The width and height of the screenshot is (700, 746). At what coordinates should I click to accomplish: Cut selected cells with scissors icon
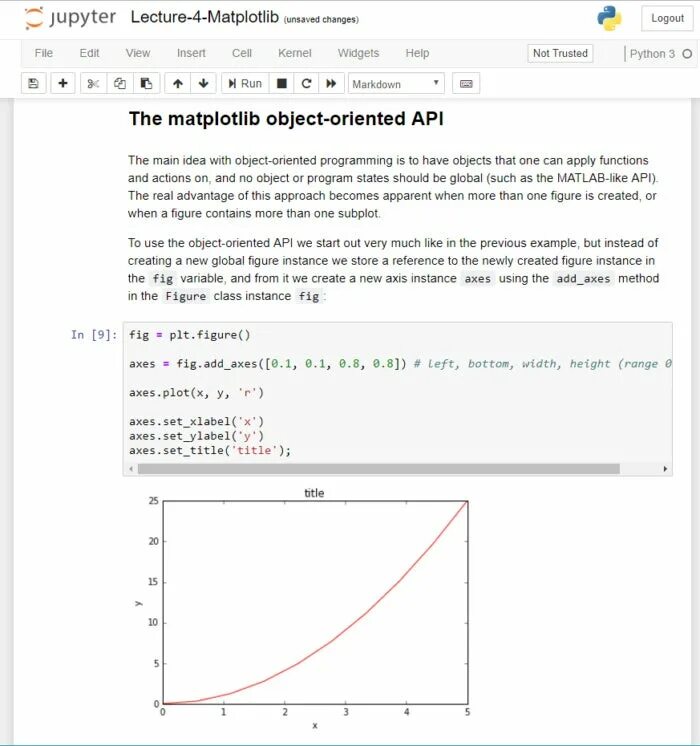pyautogui.click(x=93, y=84)
